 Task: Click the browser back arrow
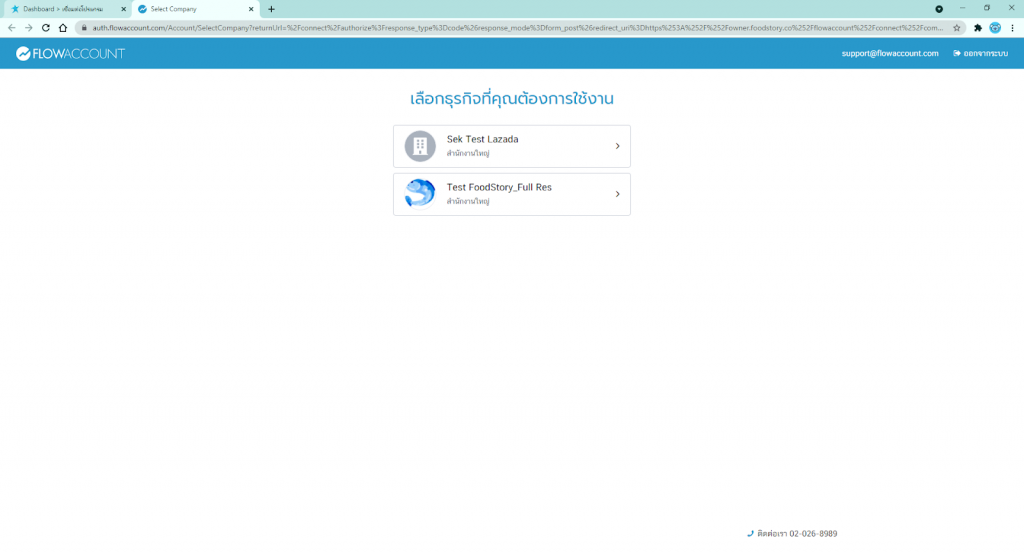tap(11, 28)
